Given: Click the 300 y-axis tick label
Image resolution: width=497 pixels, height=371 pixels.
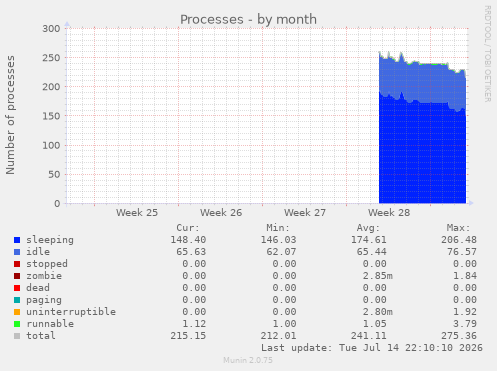Looking at the screenshot, I should pyautogui.click(x=51, y=29).
